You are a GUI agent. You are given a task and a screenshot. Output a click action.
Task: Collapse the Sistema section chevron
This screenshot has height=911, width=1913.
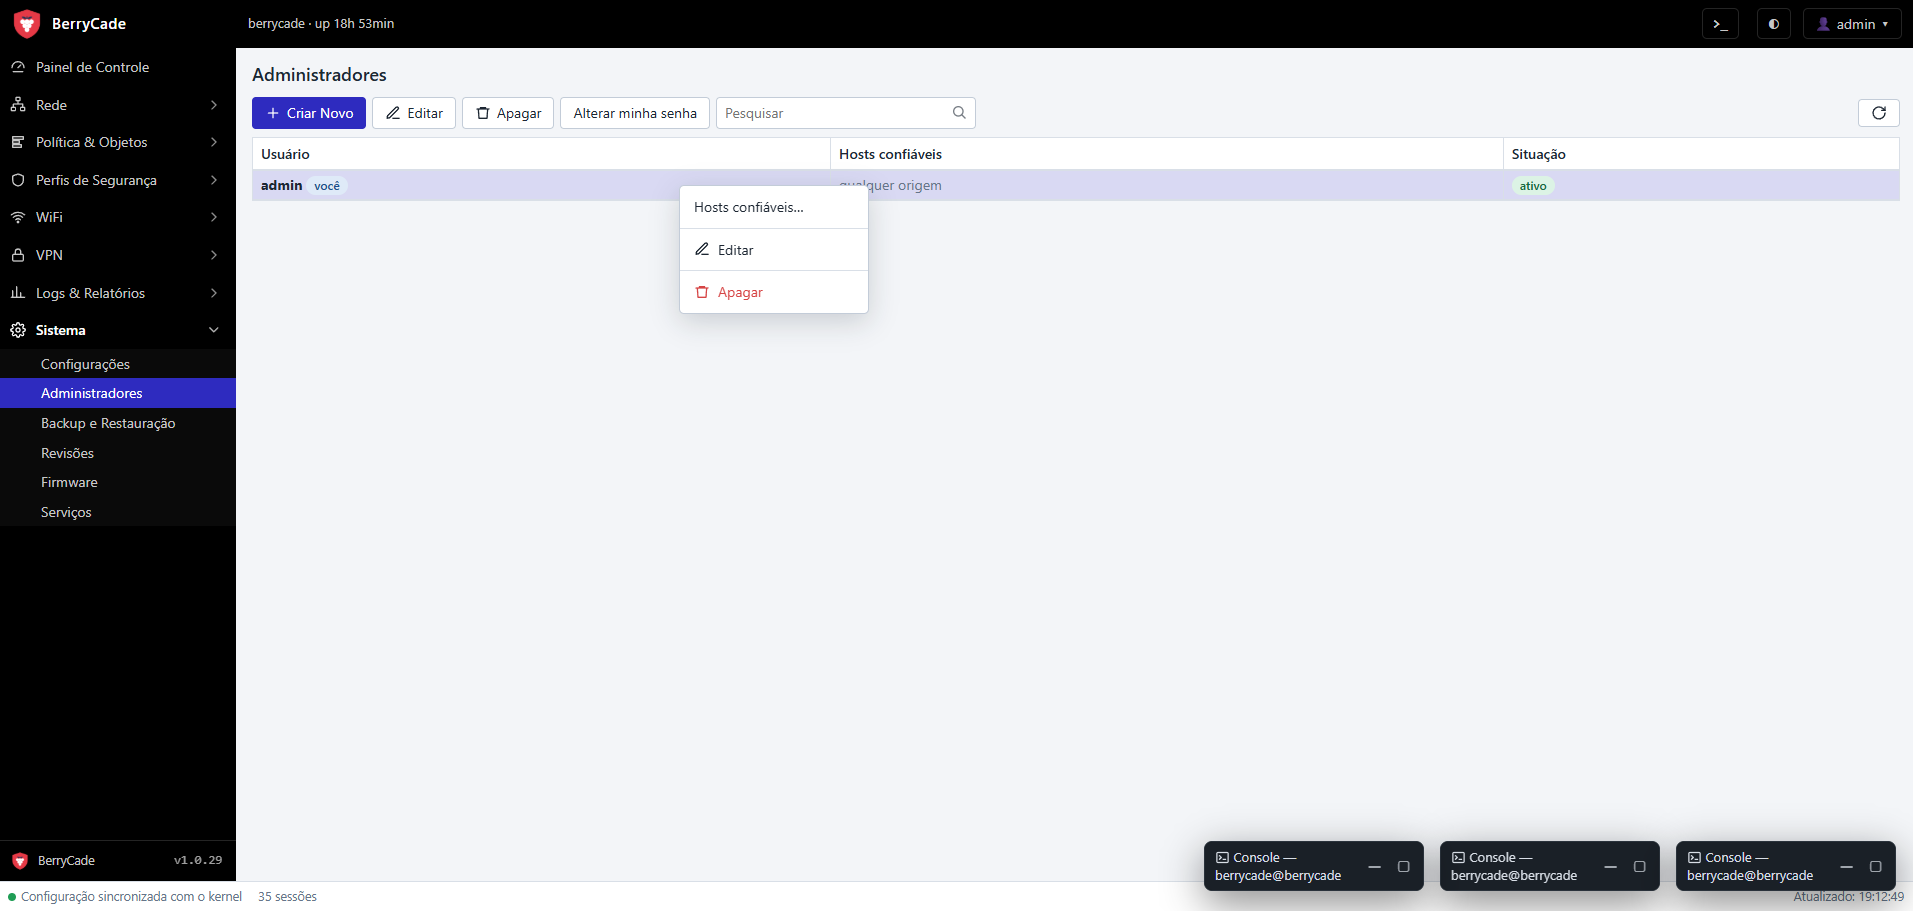(214, 330)
